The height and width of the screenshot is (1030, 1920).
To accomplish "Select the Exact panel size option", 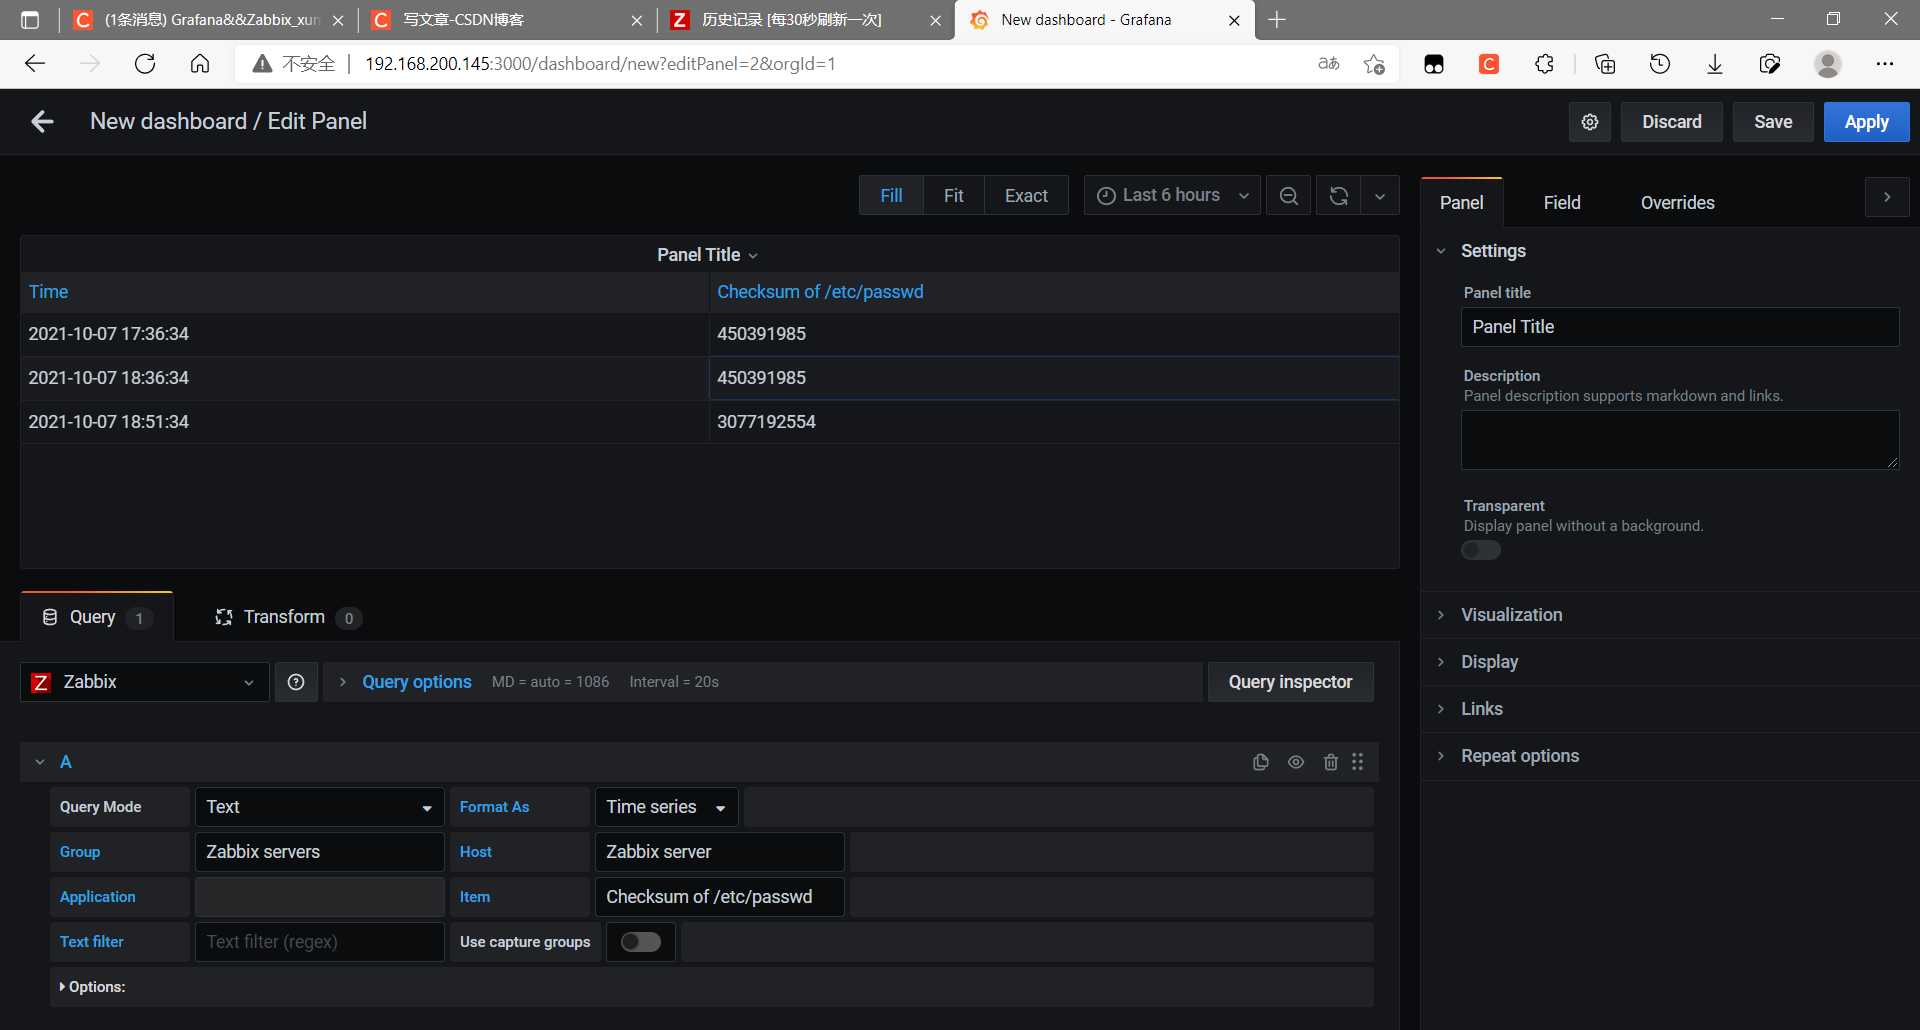I will point(1026,195).
